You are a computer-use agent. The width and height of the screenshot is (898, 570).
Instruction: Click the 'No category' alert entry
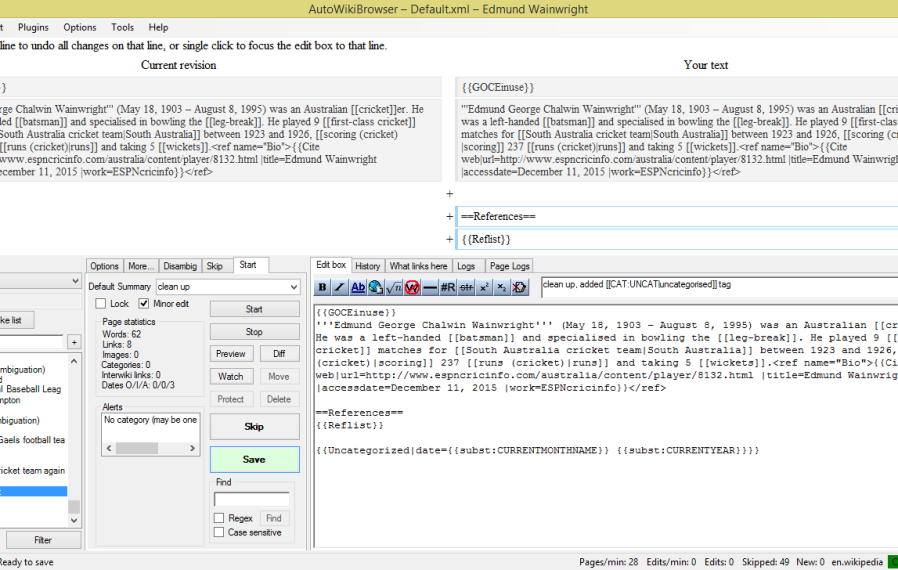click(150, 420)
